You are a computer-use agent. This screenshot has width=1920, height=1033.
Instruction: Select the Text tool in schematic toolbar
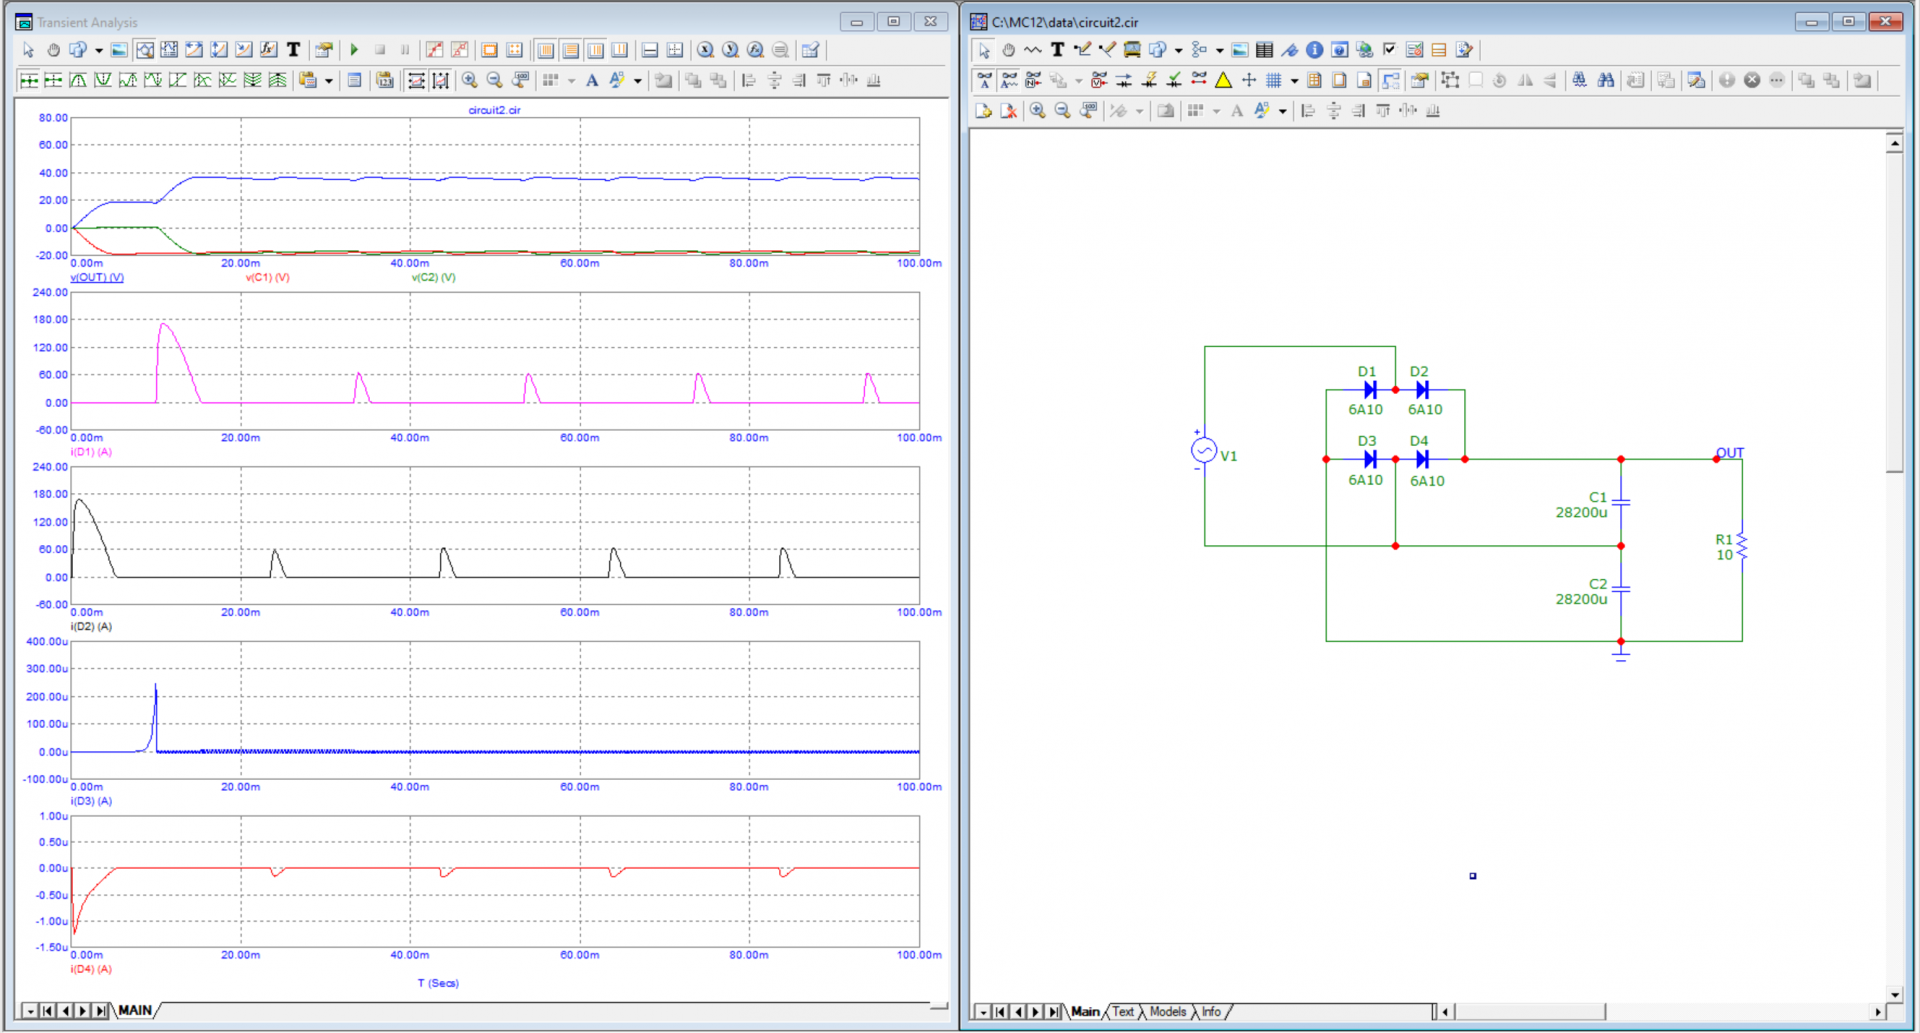tap(1057, 49)
